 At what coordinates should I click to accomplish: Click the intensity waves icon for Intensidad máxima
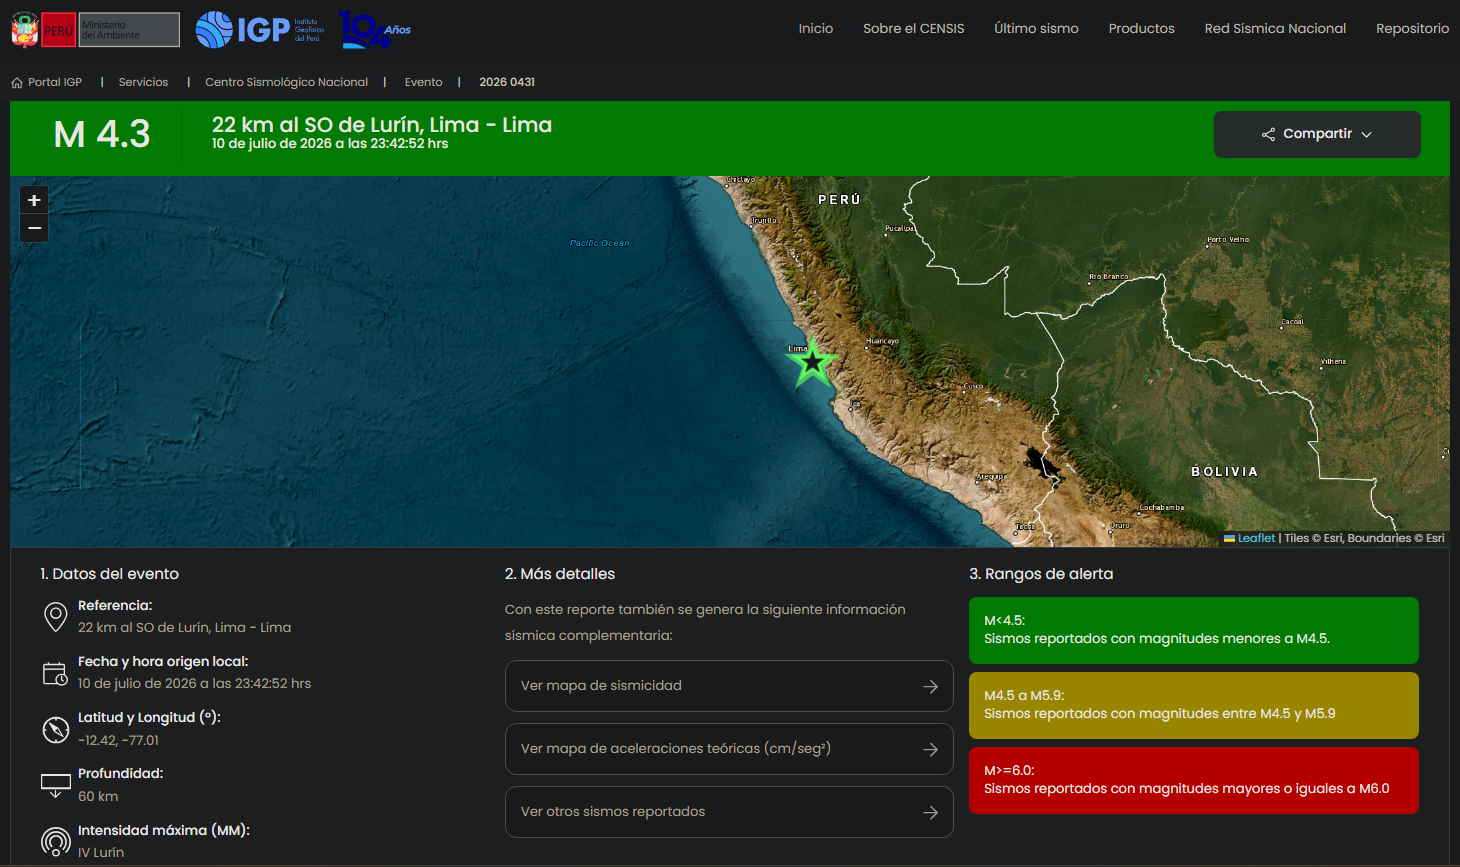point(55,842)
